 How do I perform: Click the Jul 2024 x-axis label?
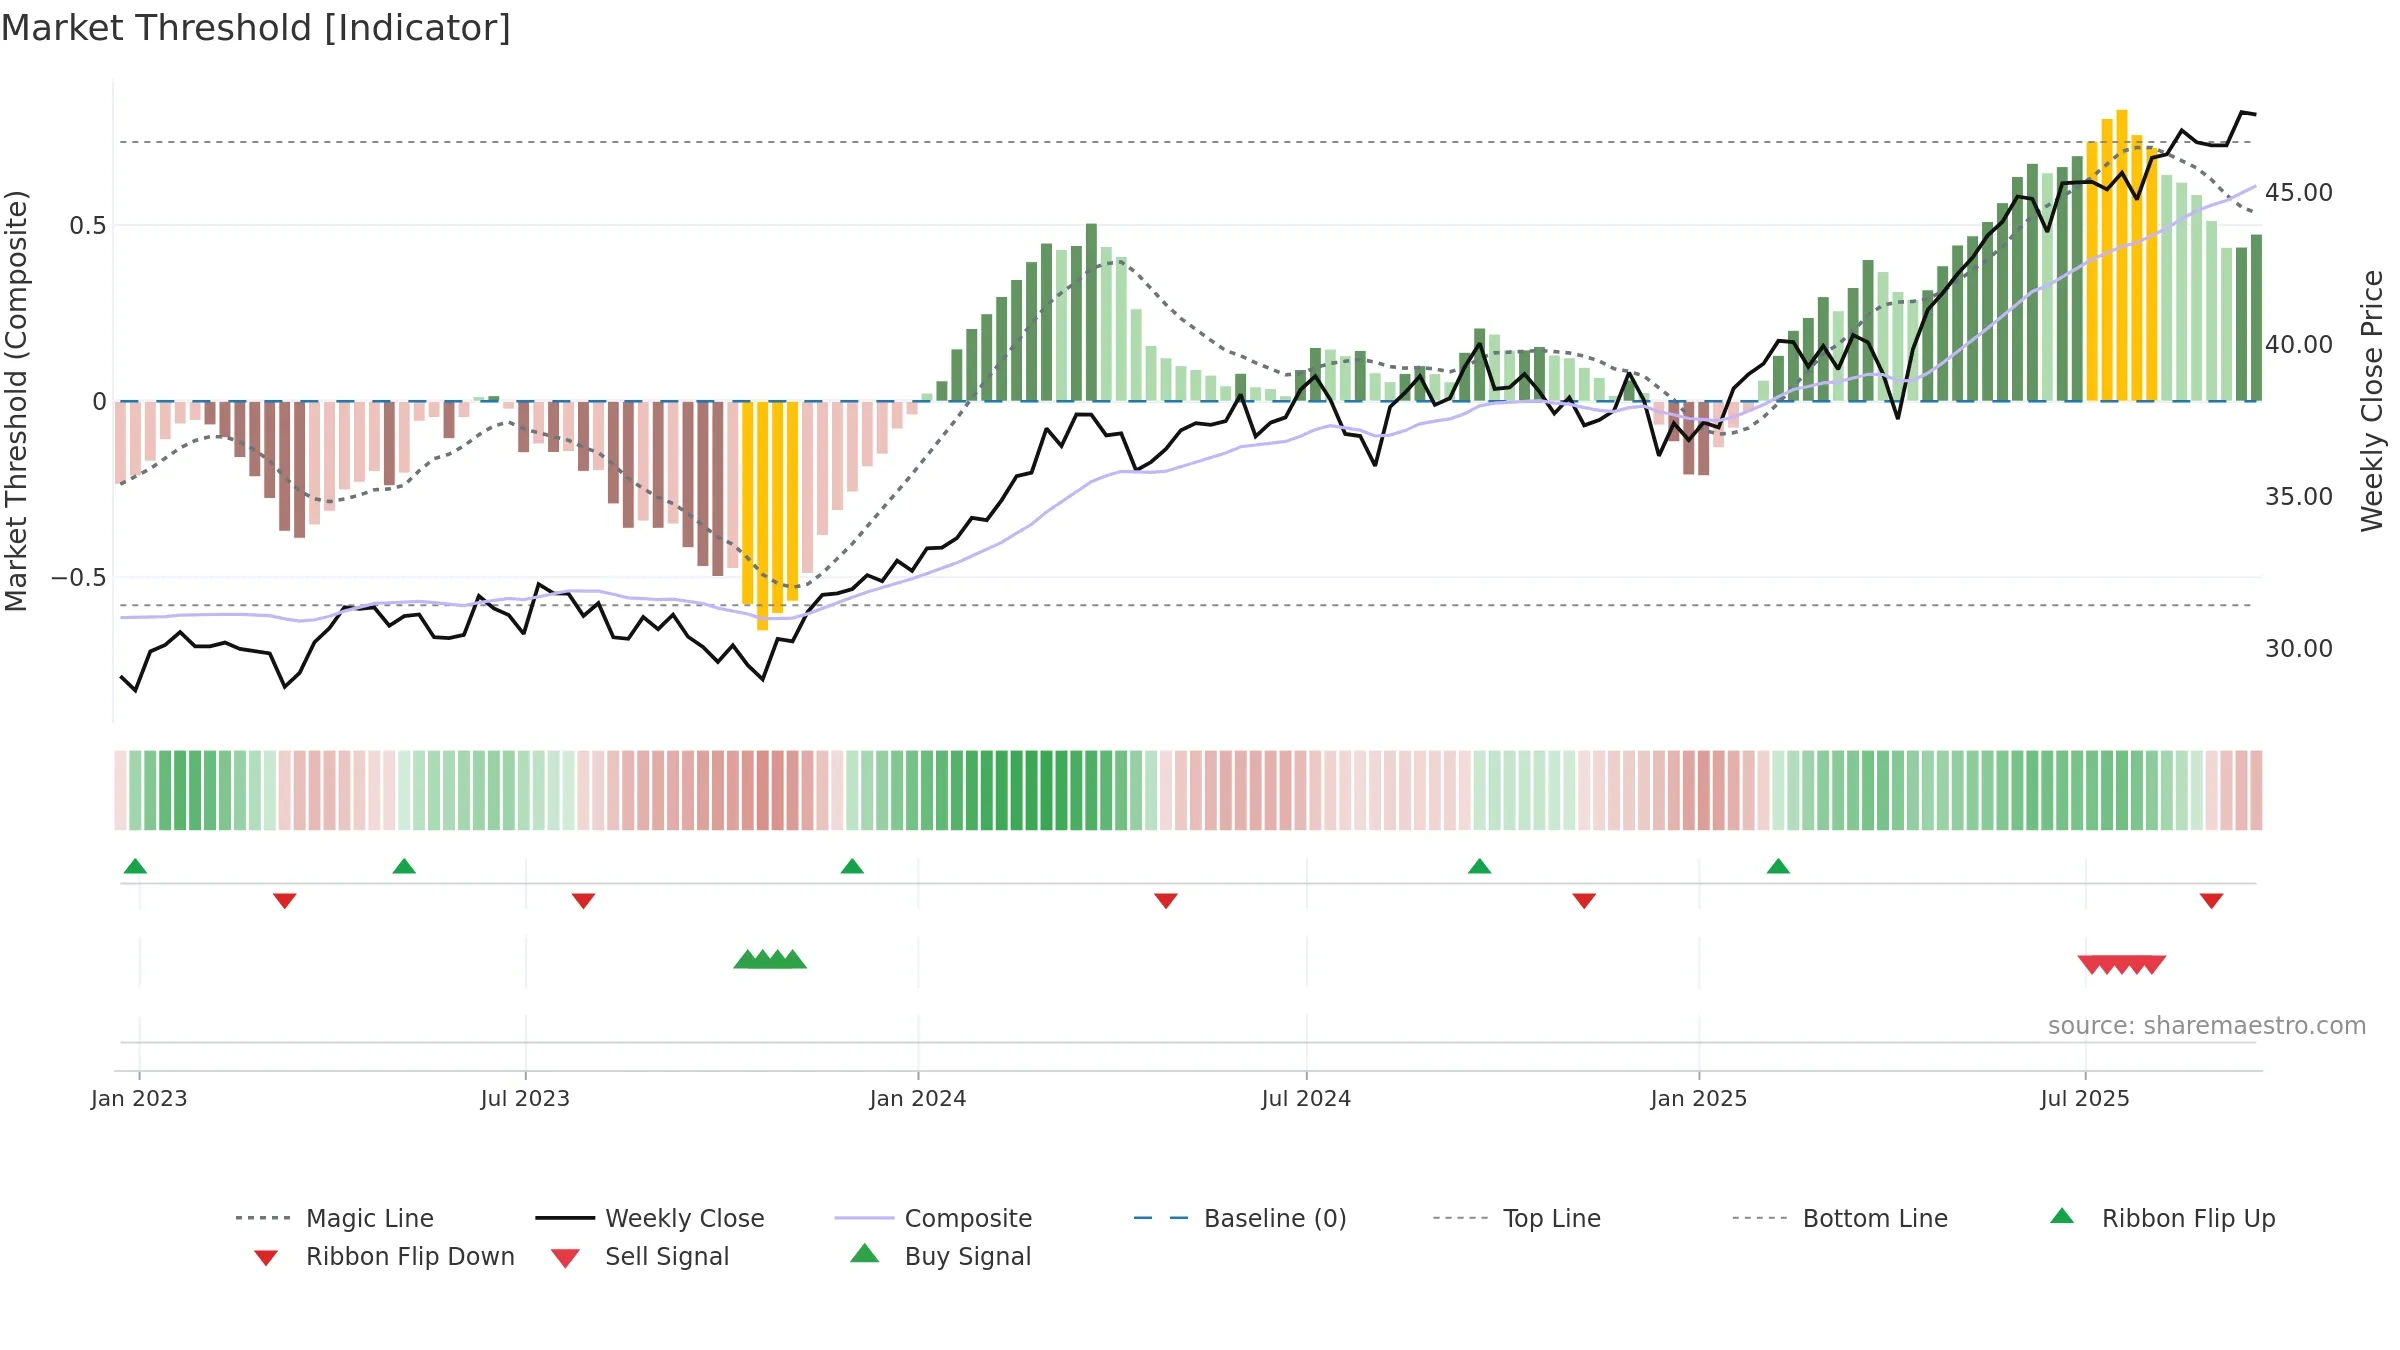(1306, 1098)
